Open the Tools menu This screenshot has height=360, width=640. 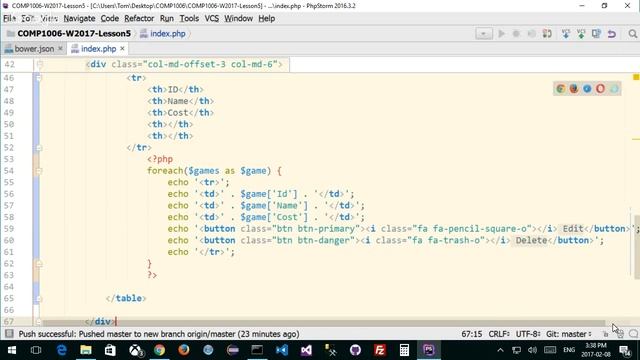pos(189,18)
